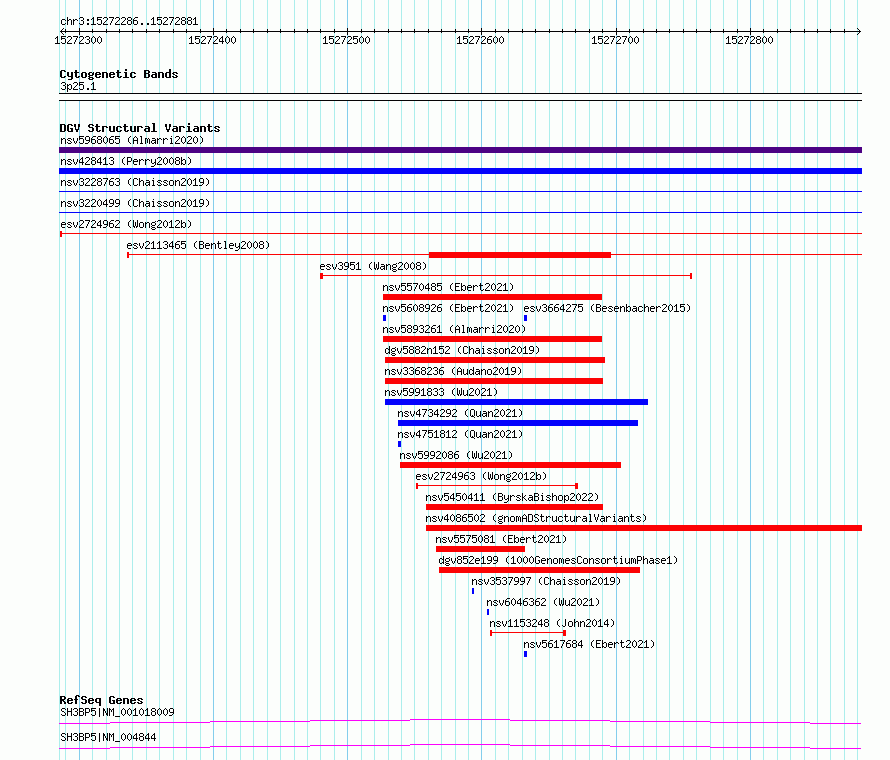890x760 pixels.
Task: Click nsv4086502 (gnomADStructuralVariants) label
Action: [x=536, y=518]
